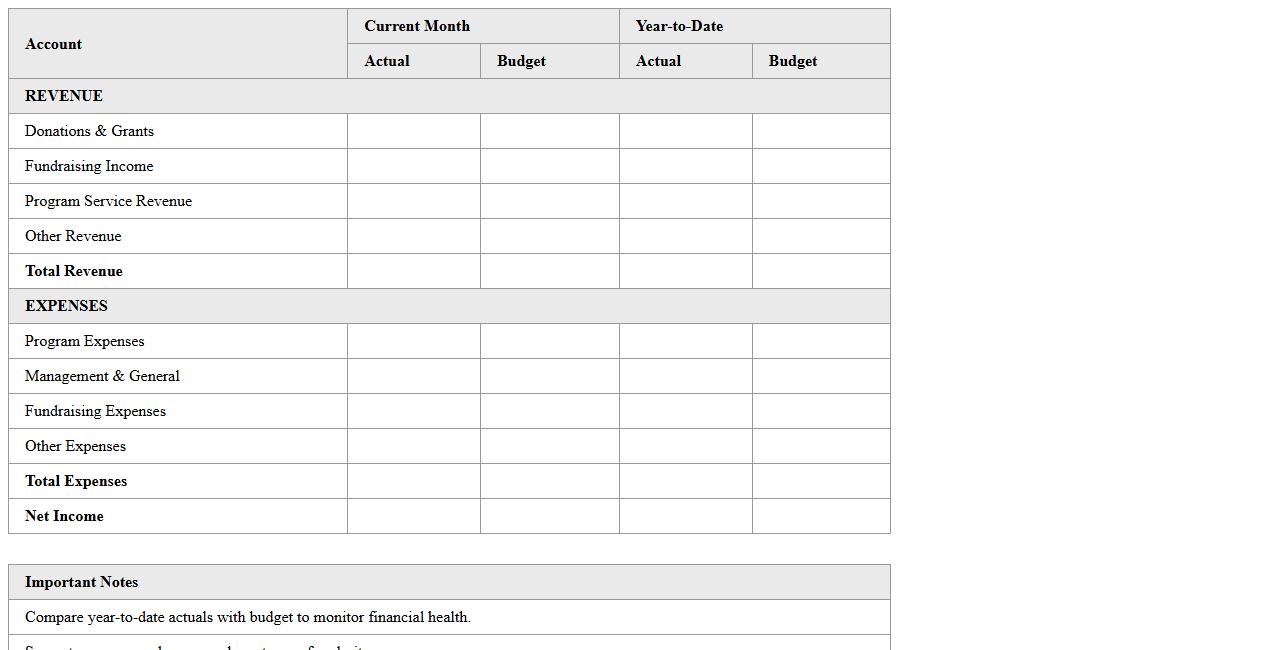
Task: Click Year-to-Date Budget cell for Net Income
Action: tap(820, 516)
